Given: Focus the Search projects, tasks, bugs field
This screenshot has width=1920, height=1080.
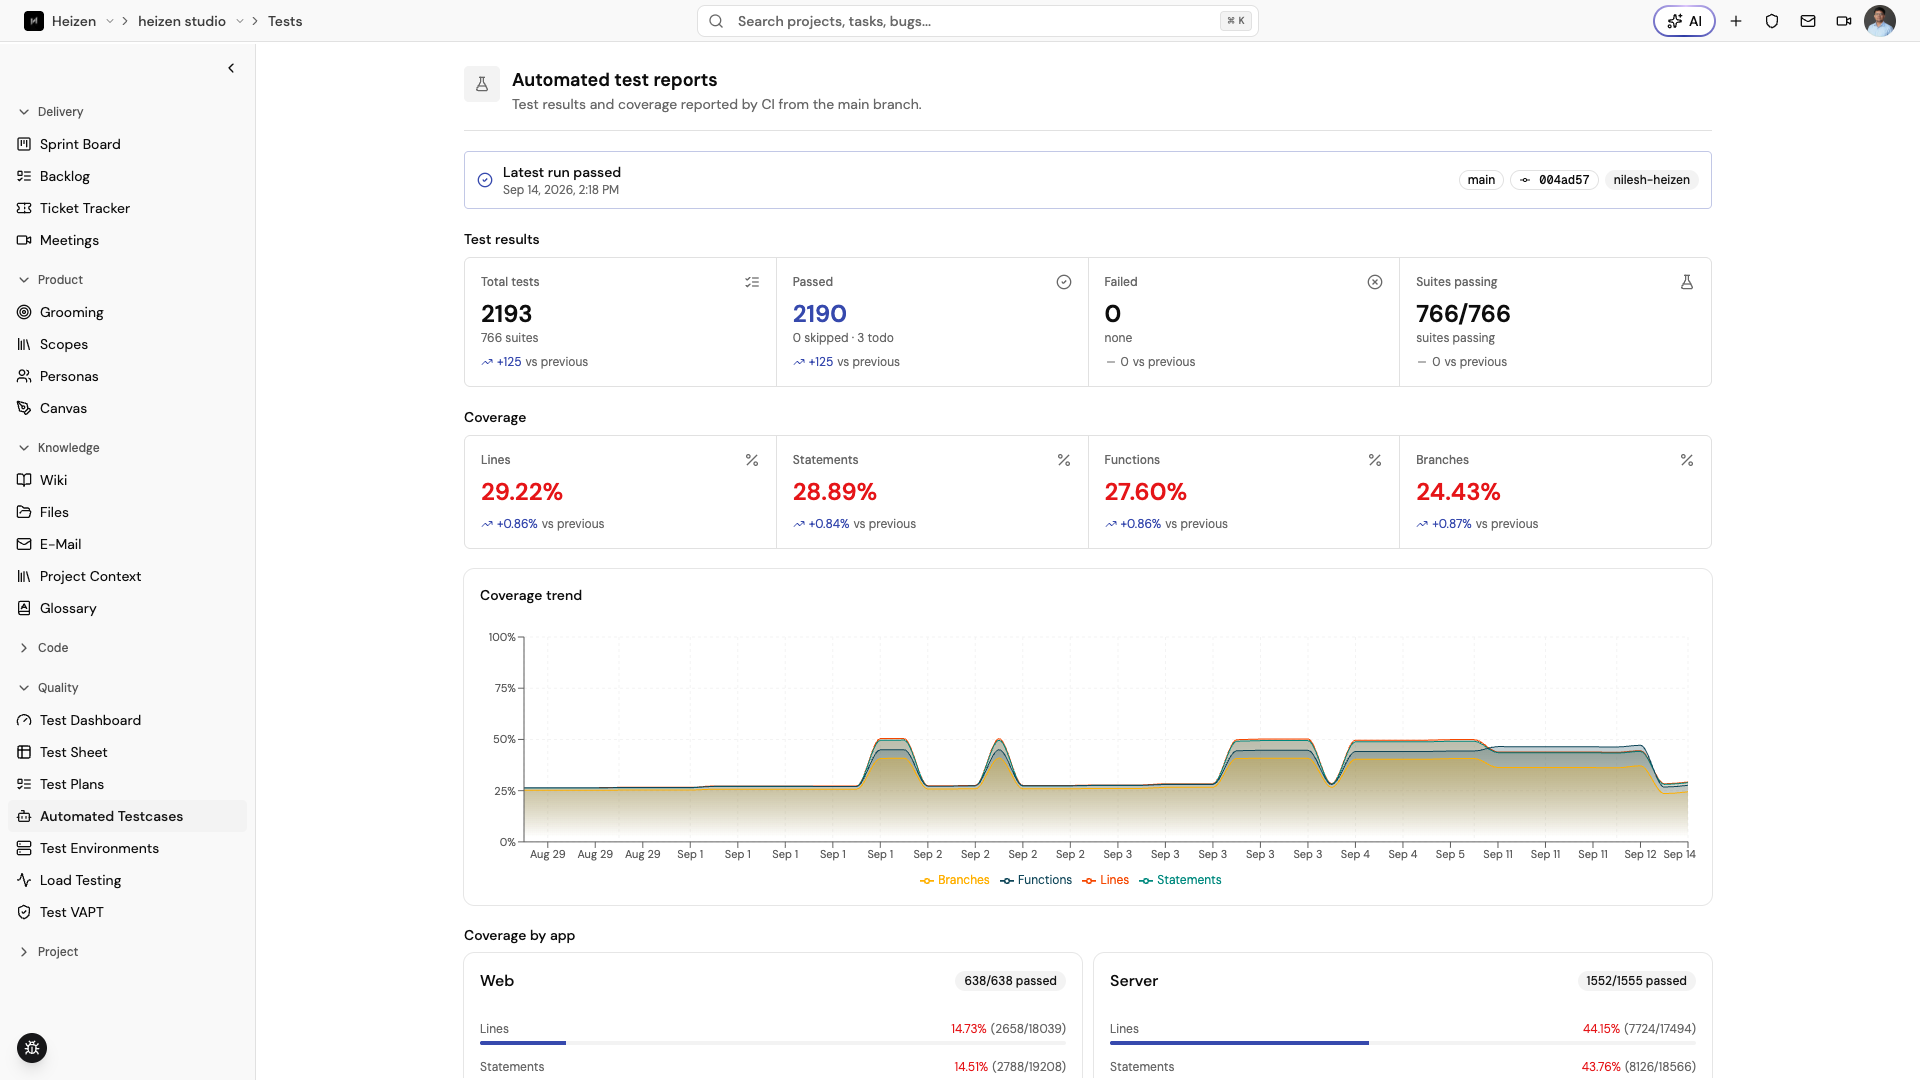Looking at the screenshot, I should click(x=977, y=21).
